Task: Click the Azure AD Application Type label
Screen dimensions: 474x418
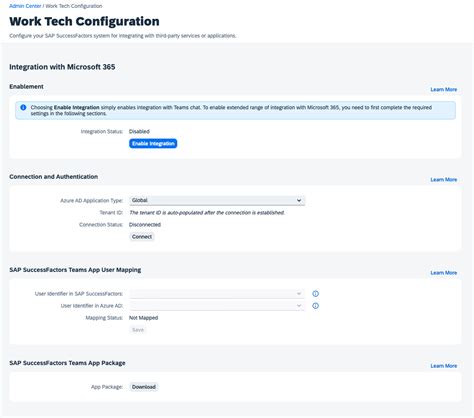Action: 91,201
